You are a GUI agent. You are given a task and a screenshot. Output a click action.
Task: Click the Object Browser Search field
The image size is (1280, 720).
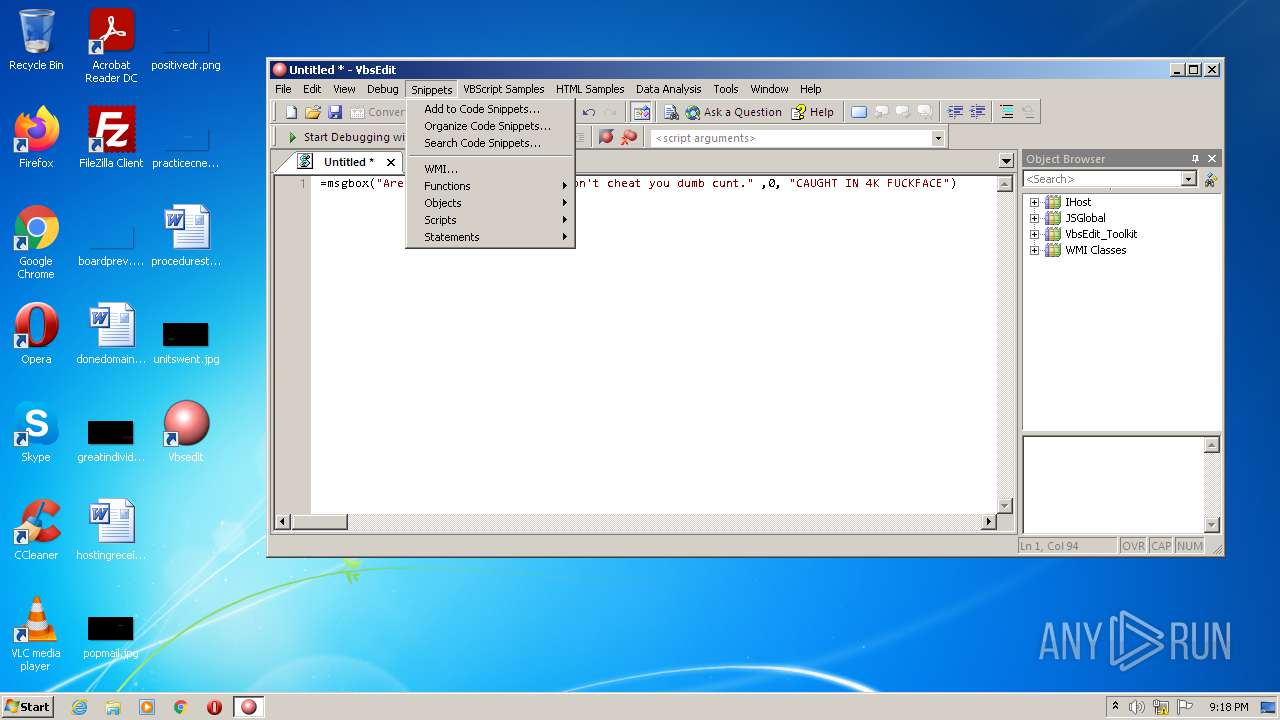point(1103,179)
